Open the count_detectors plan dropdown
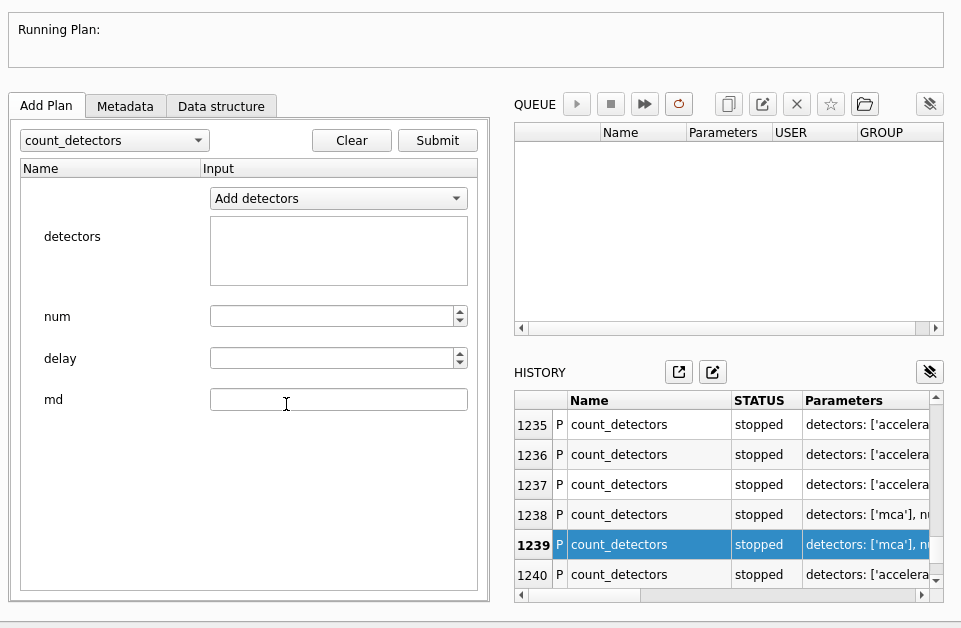Viewport: 961px width, 628px height. coord(115,140)
